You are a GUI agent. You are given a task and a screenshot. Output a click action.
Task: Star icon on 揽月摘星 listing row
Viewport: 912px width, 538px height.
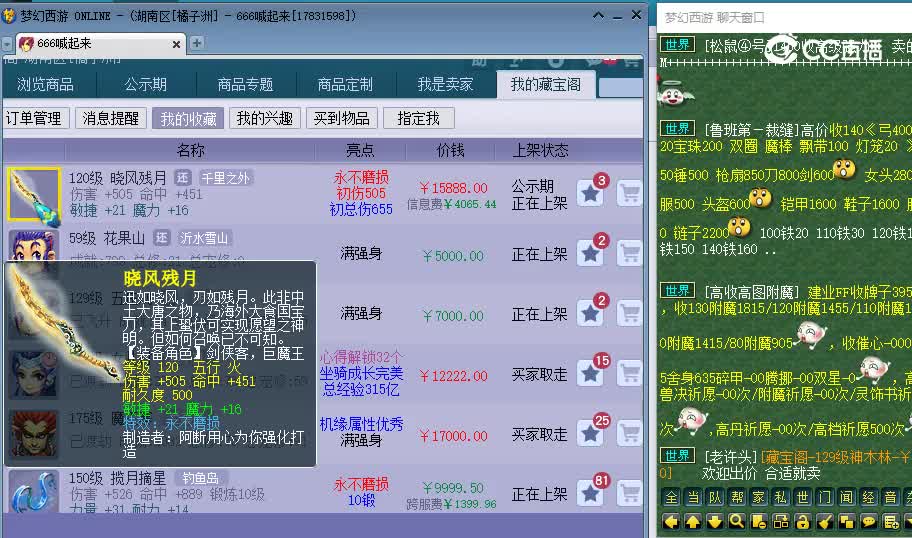click(590, 494)
